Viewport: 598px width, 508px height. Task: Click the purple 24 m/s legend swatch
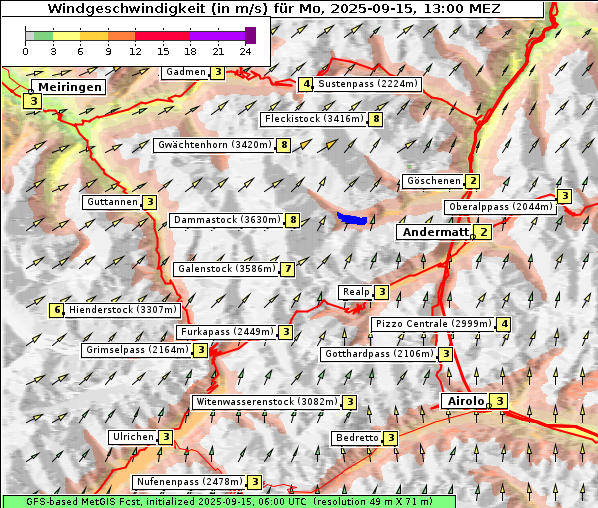pyautogui.click(x=251, y=35)
